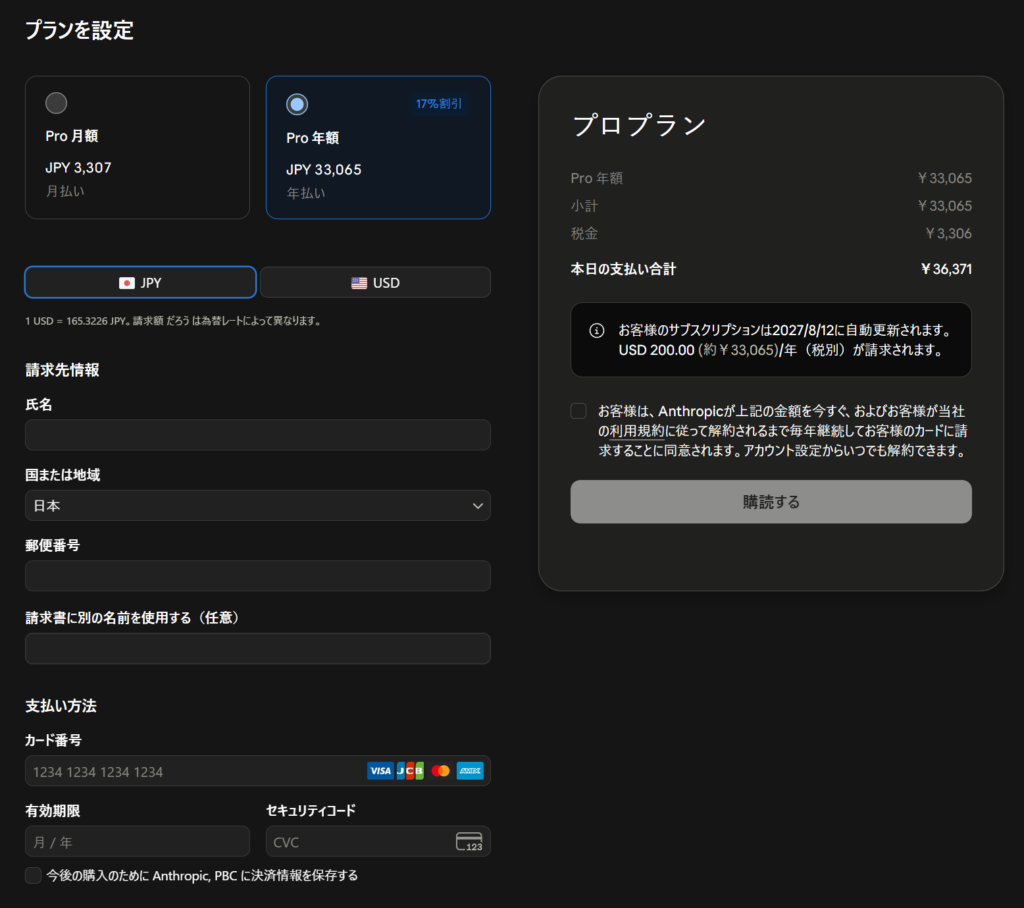Focus the カード番号 card number field
The height and width of the screenshot is (908, 1024).
[x=258, y=771]
